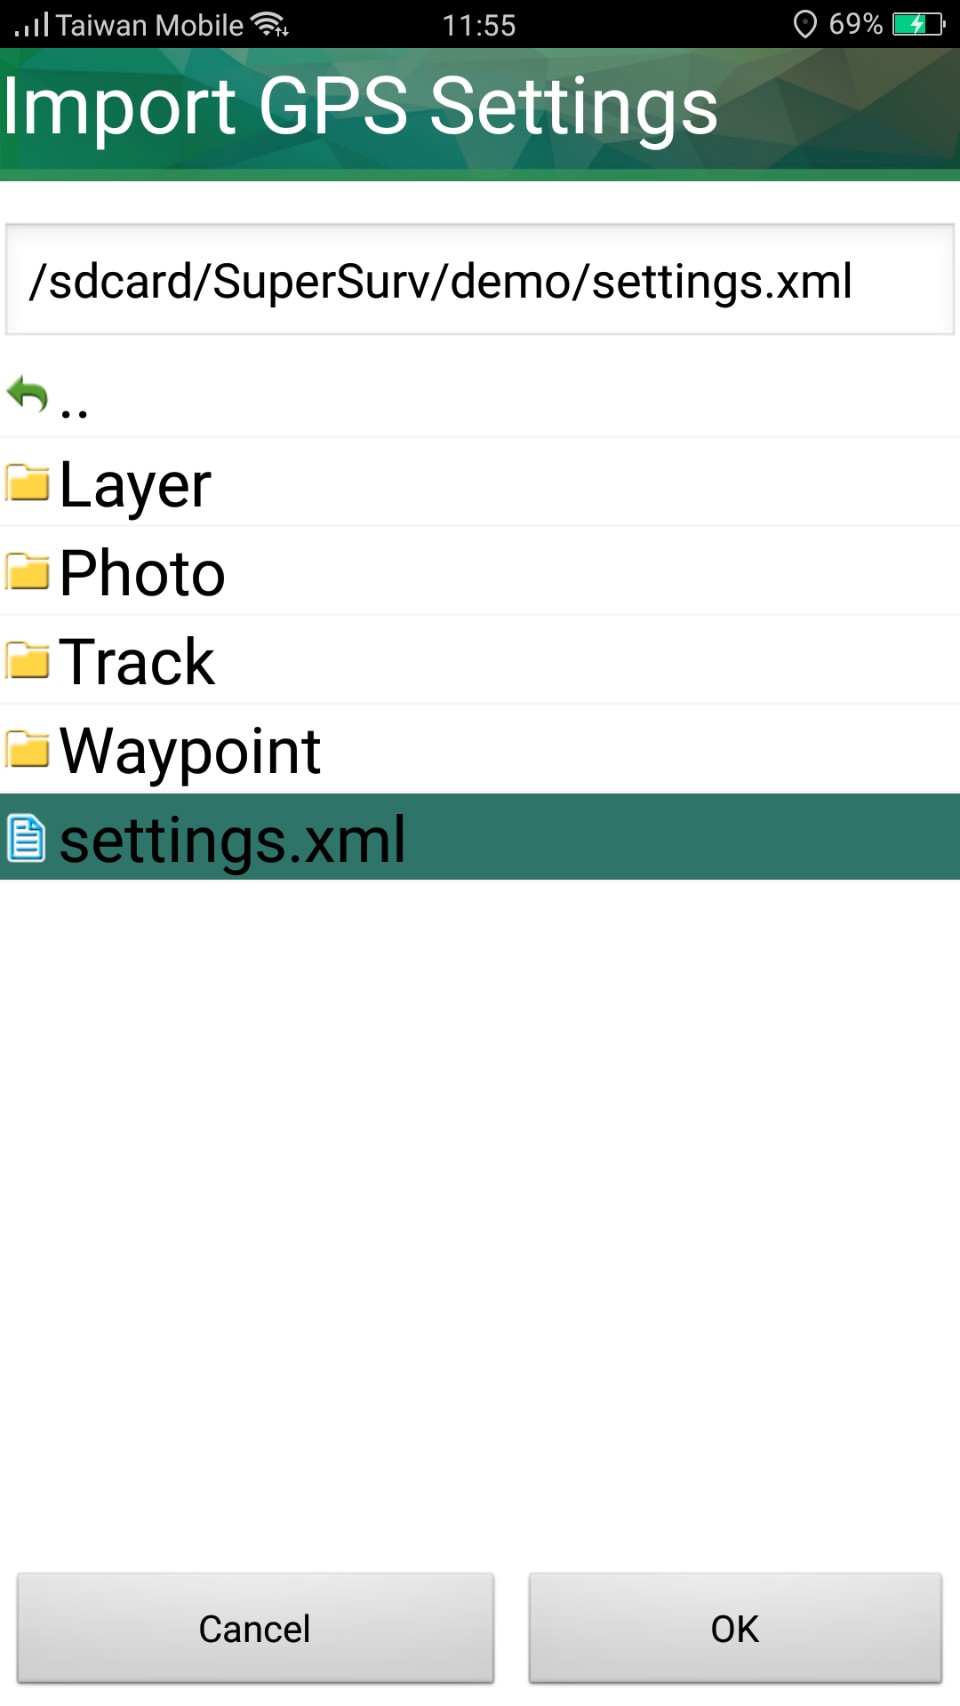Open the Track folder
960x1706 pixels.
click(x=480, y=661)
